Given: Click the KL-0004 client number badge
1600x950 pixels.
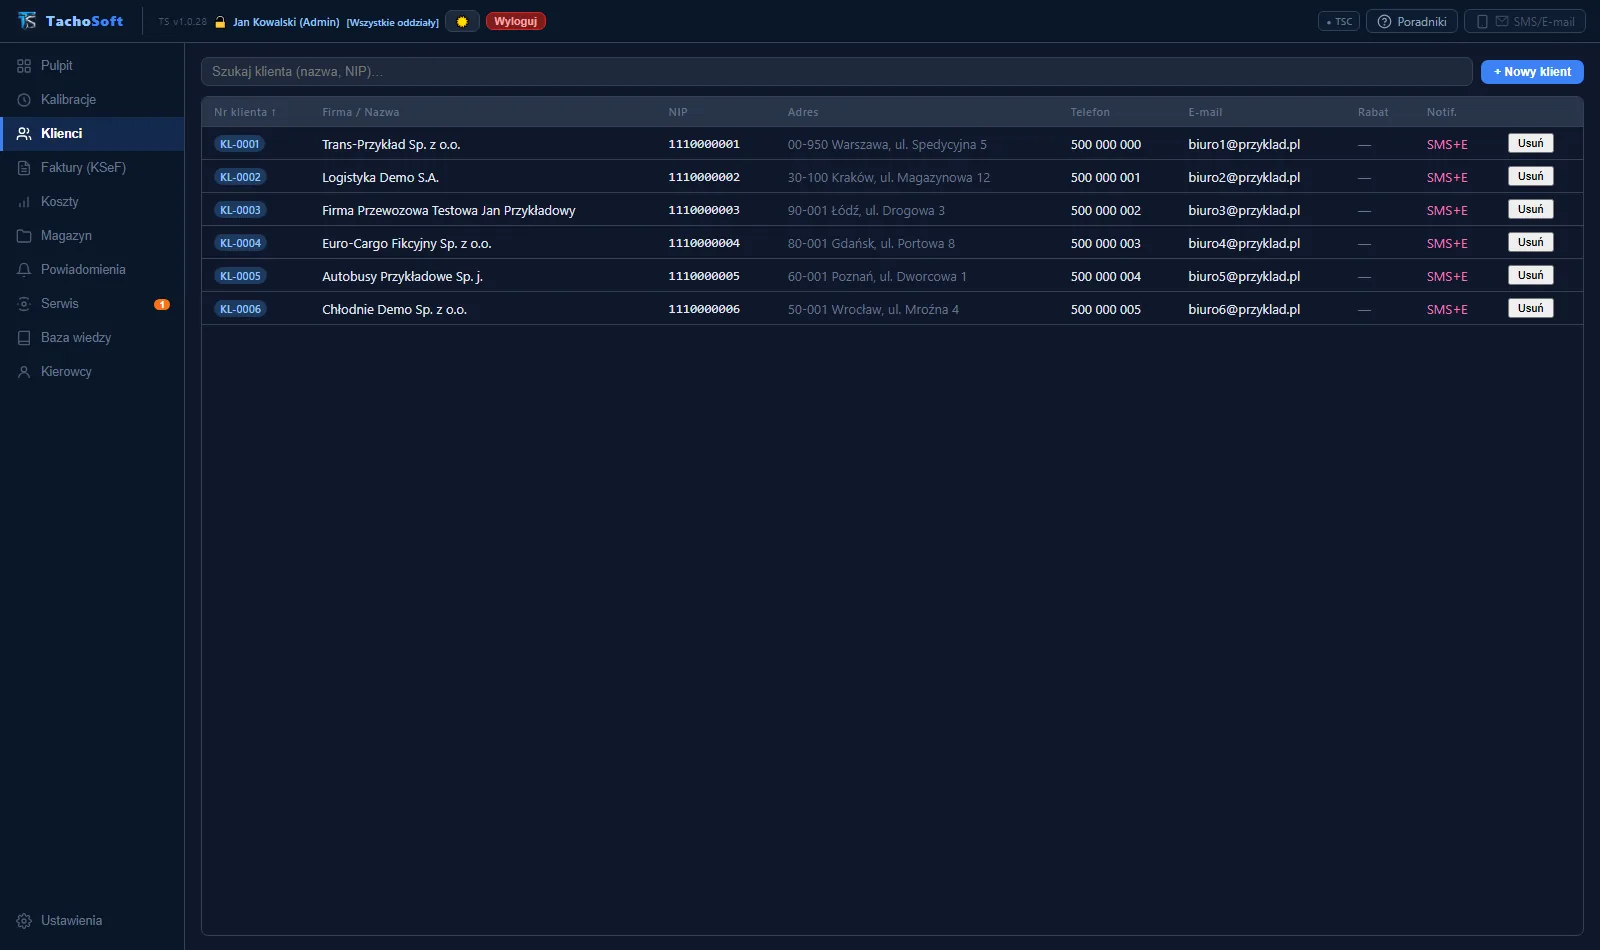Looking at the screenshot, I should pyautogui.click(x=240, y=243).
